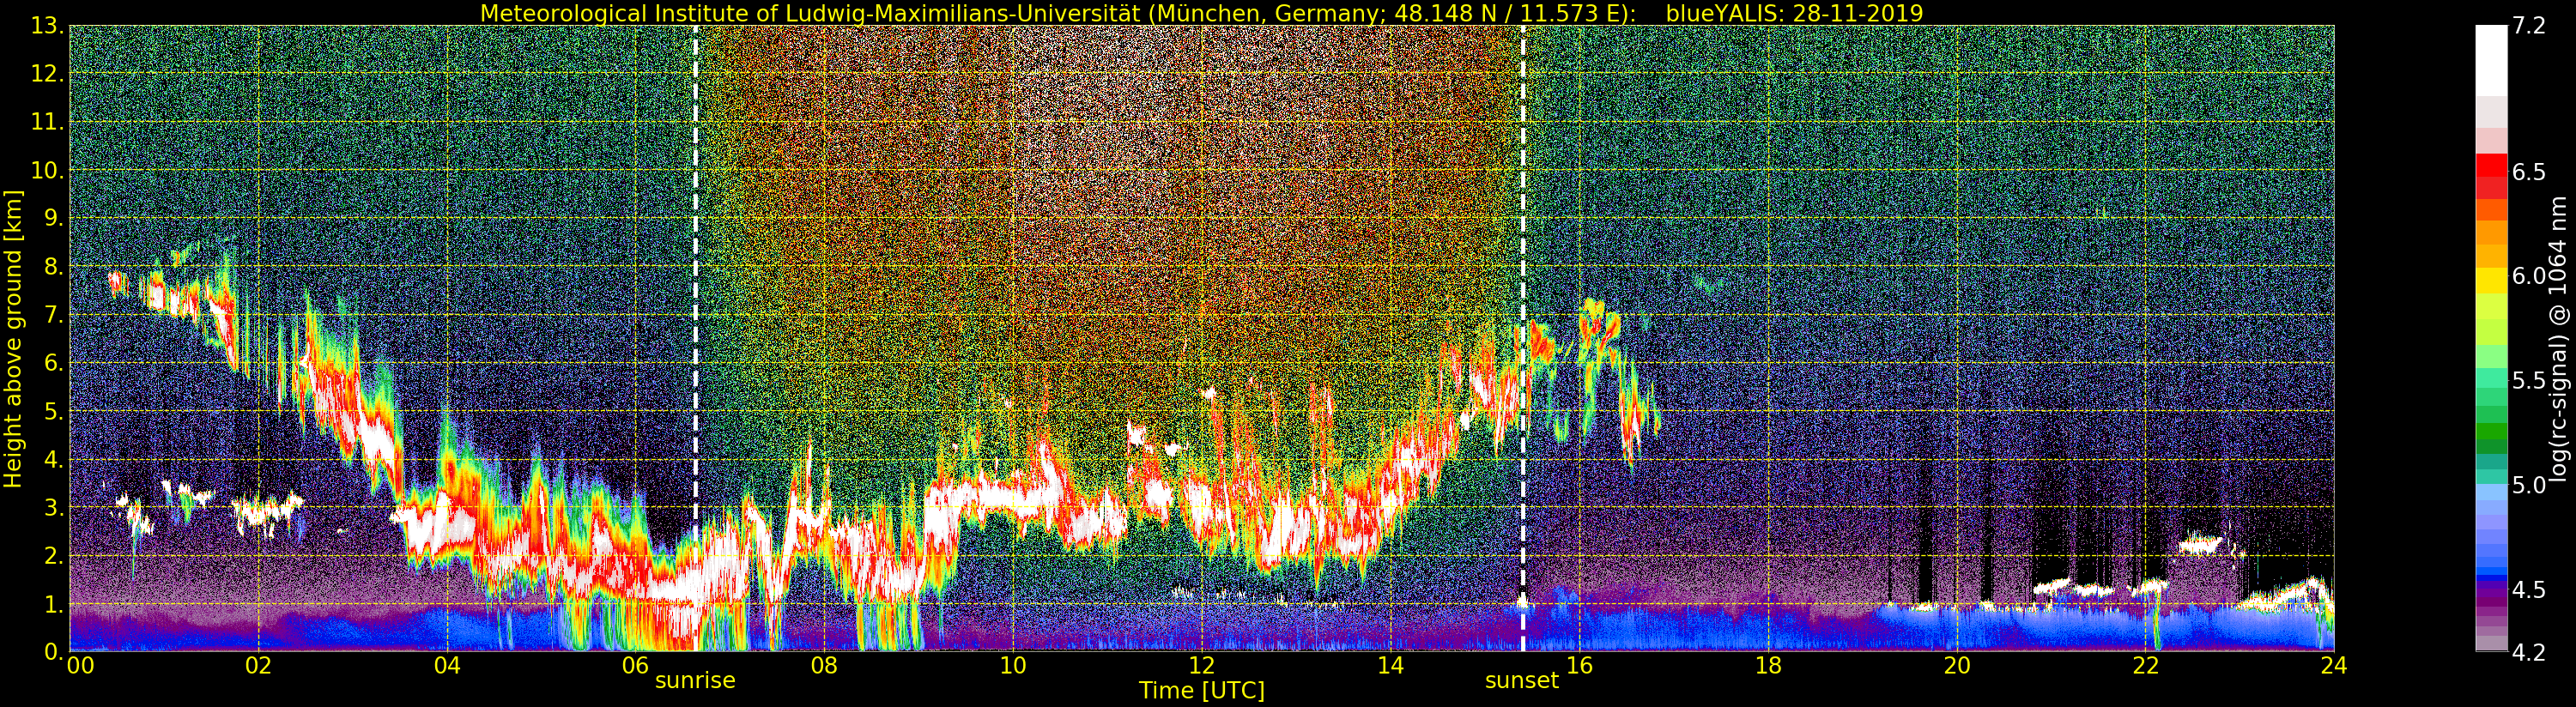Click the x-axis tick label '02'
The width and height of the screenshot is (2576, 707).
click(258, 666)
